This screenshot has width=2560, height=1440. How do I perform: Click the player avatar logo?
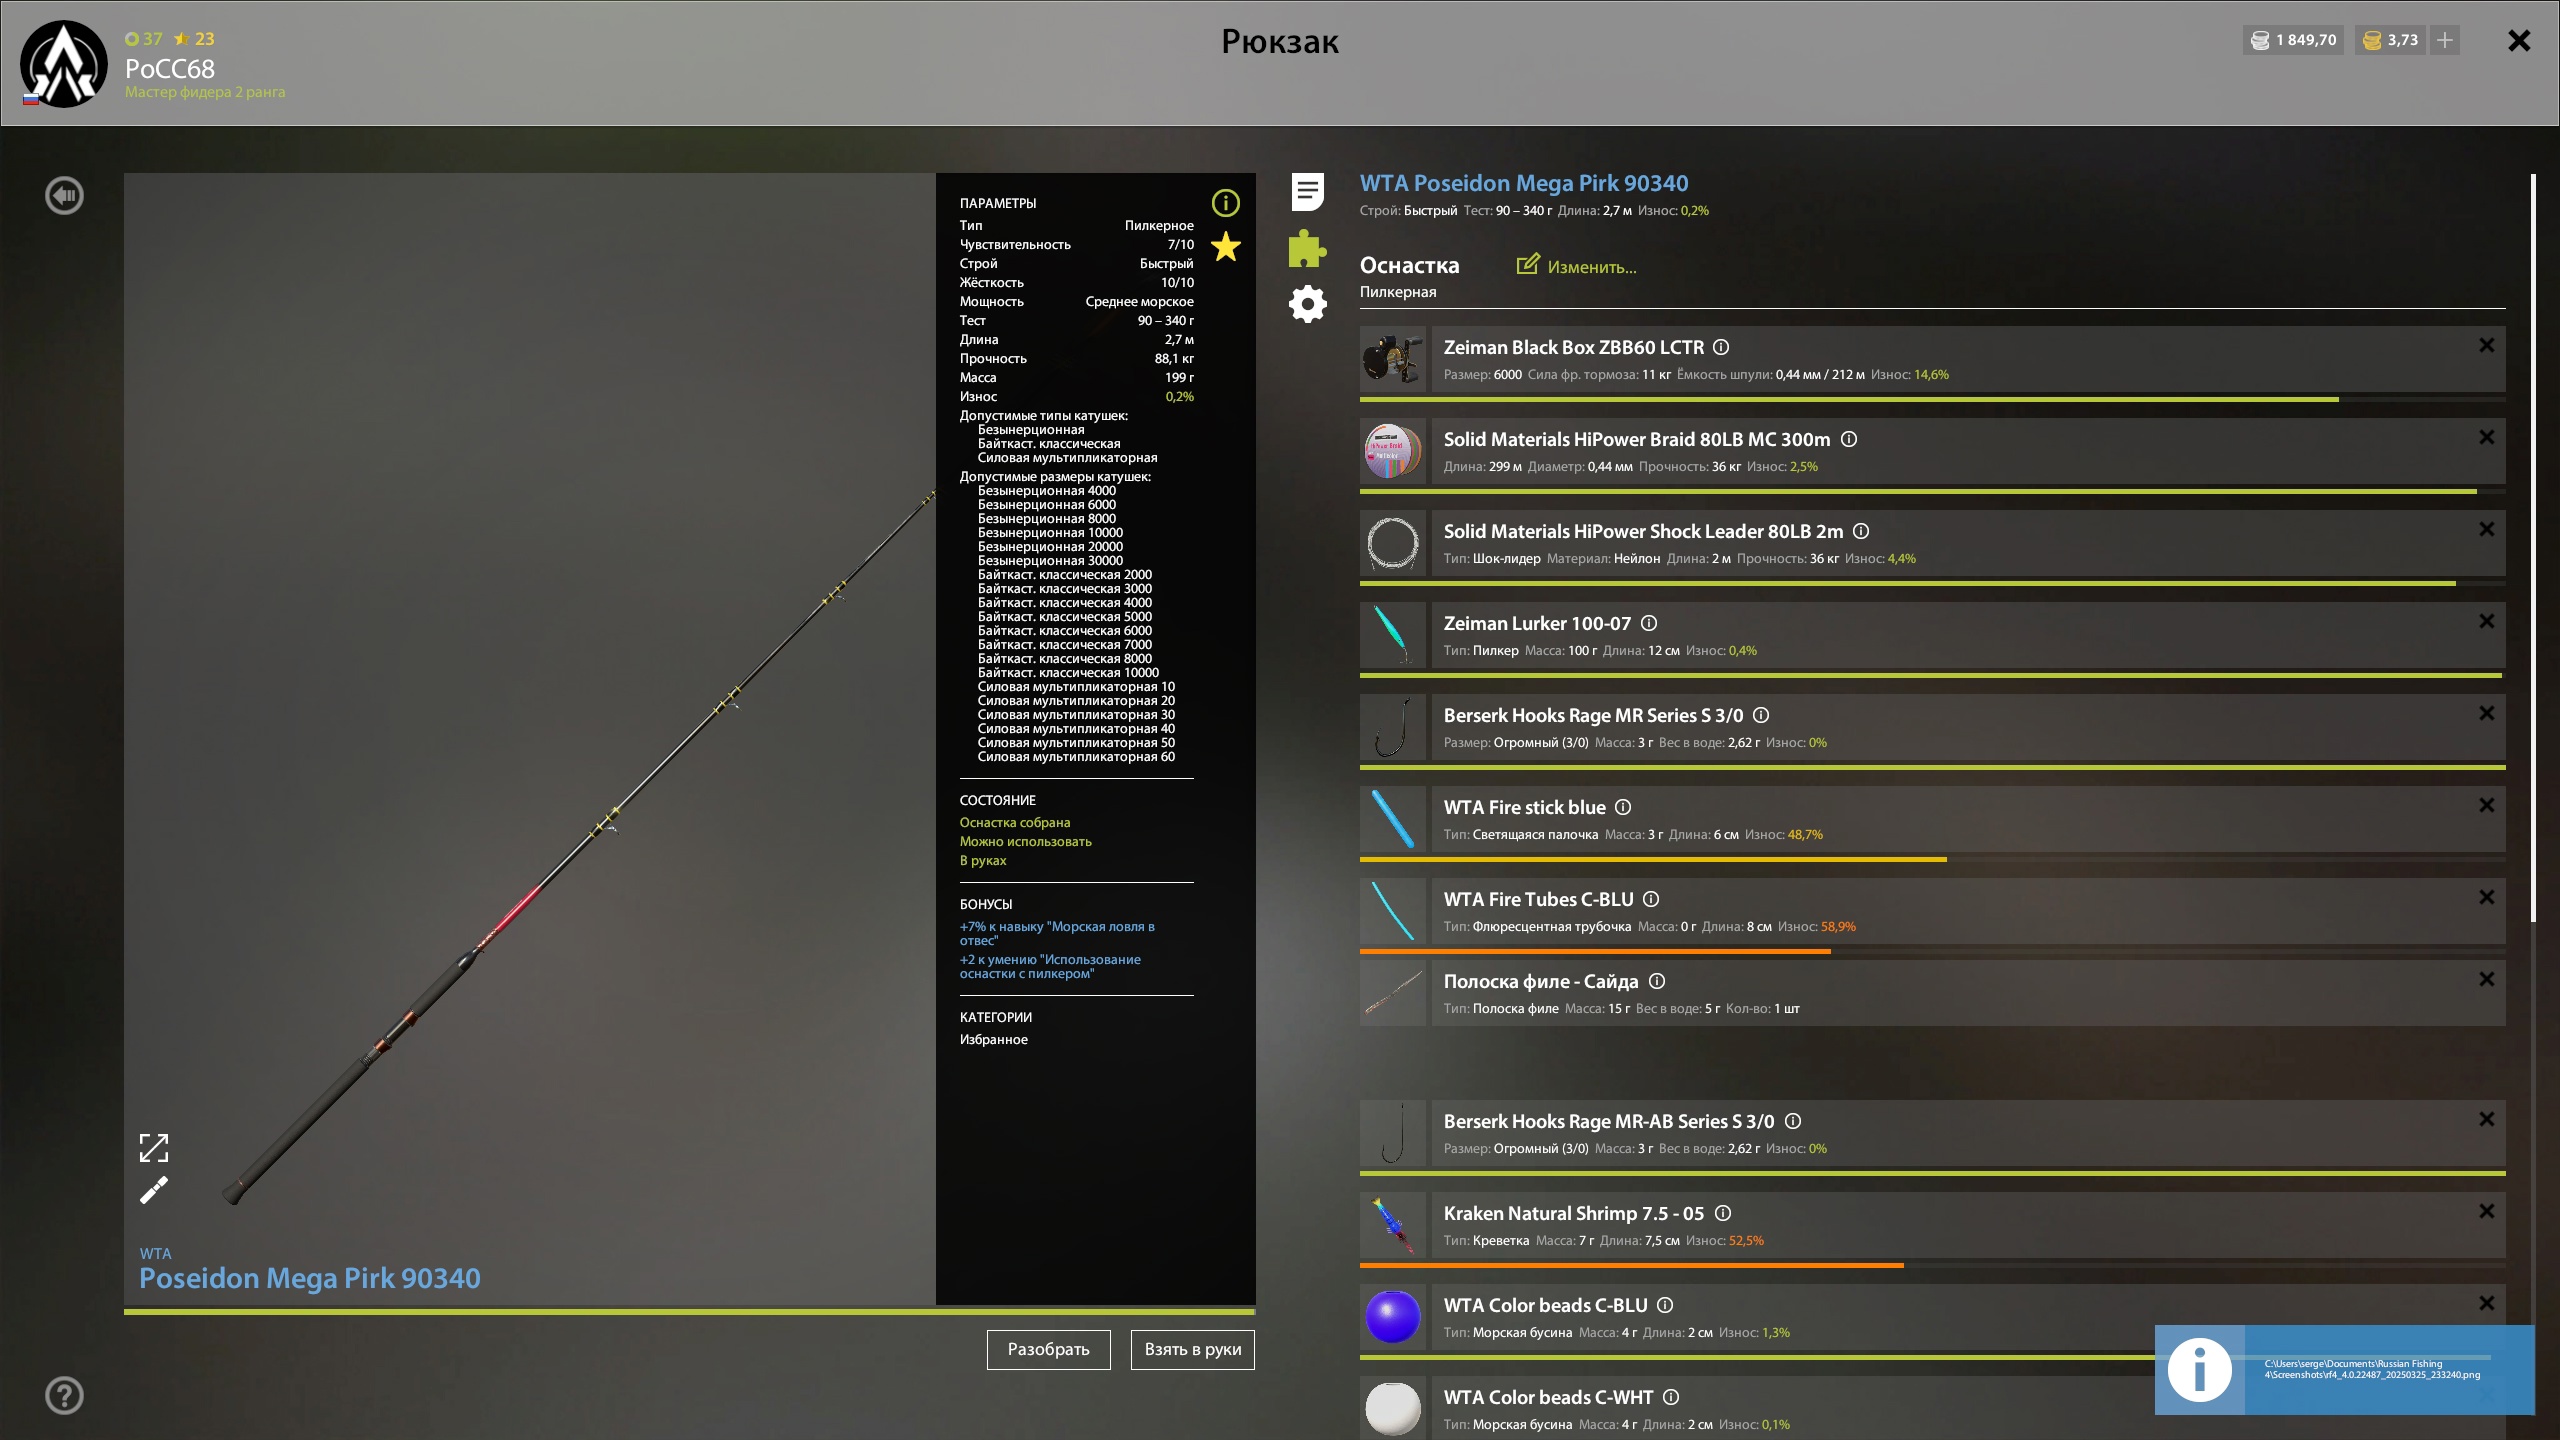pyautogui.click(x=64, y=64)
